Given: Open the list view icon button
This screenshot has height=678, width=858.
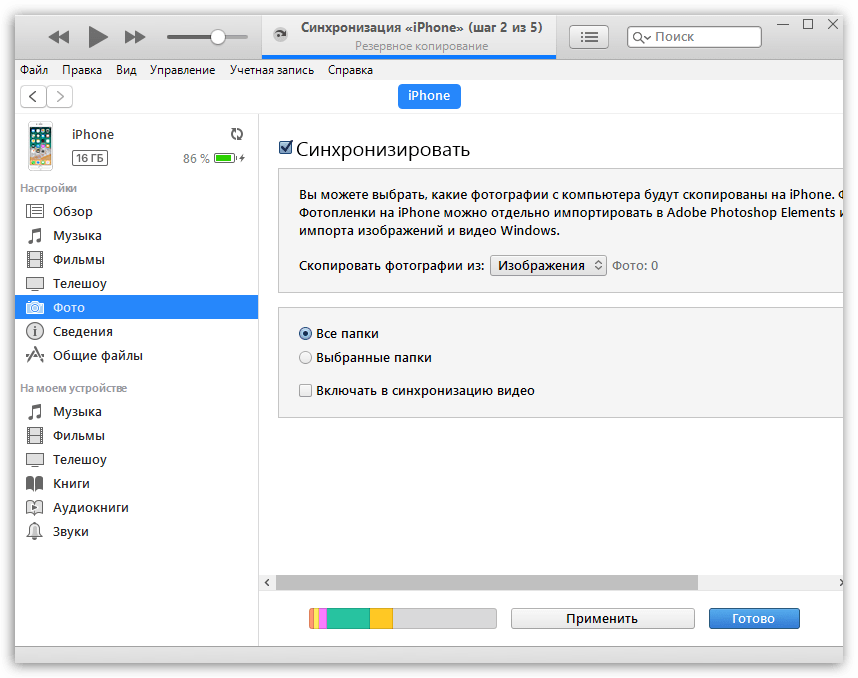Looking at the screenshot, I should click(x=589, y=37).
